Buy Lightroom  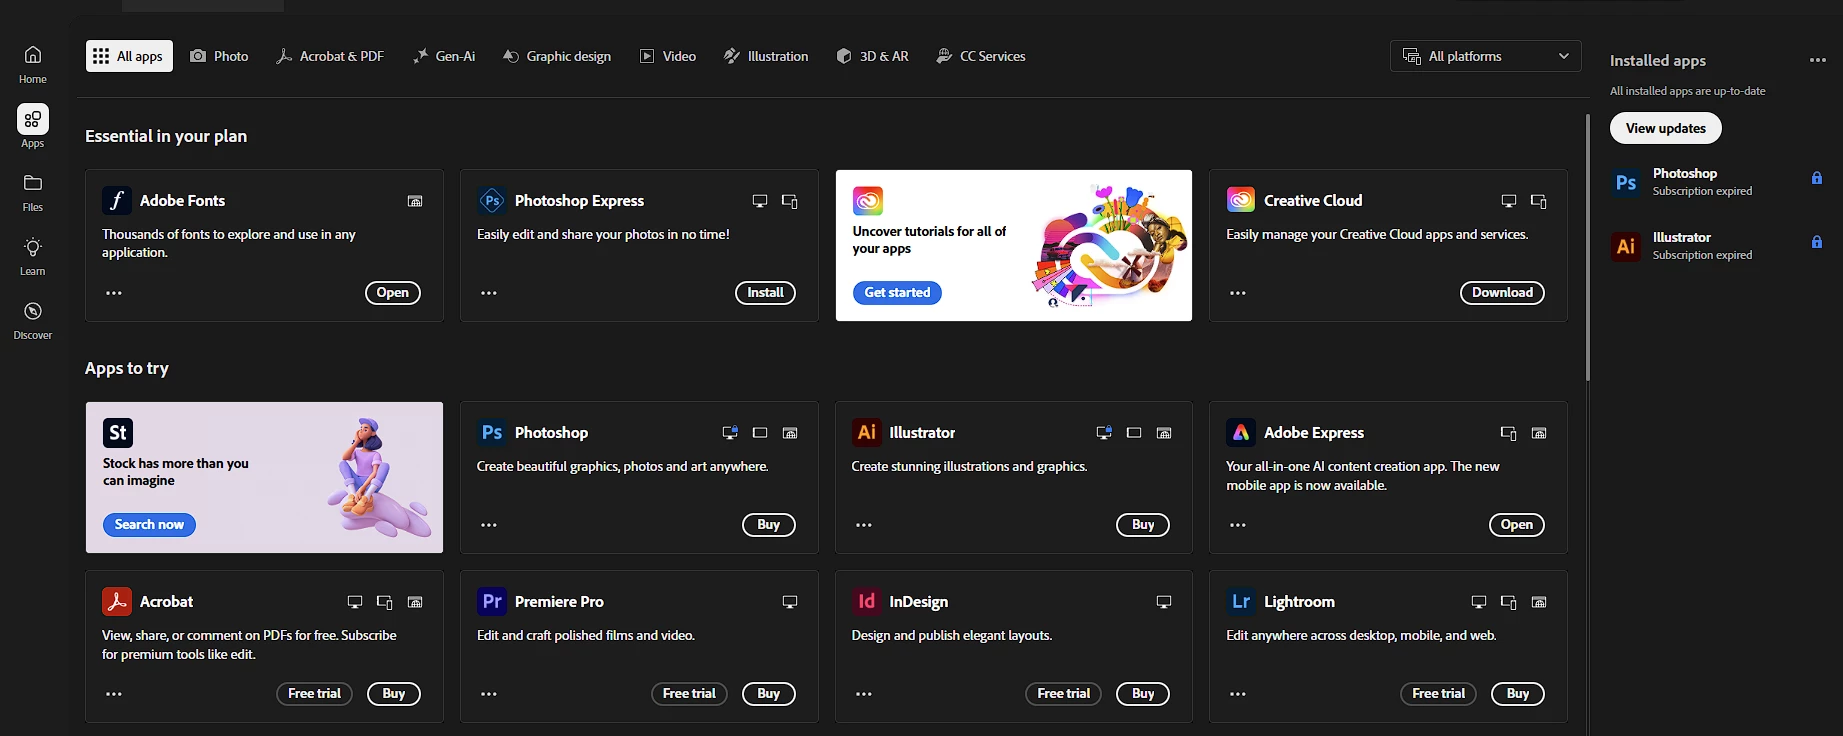click(x=1518, y=694)
